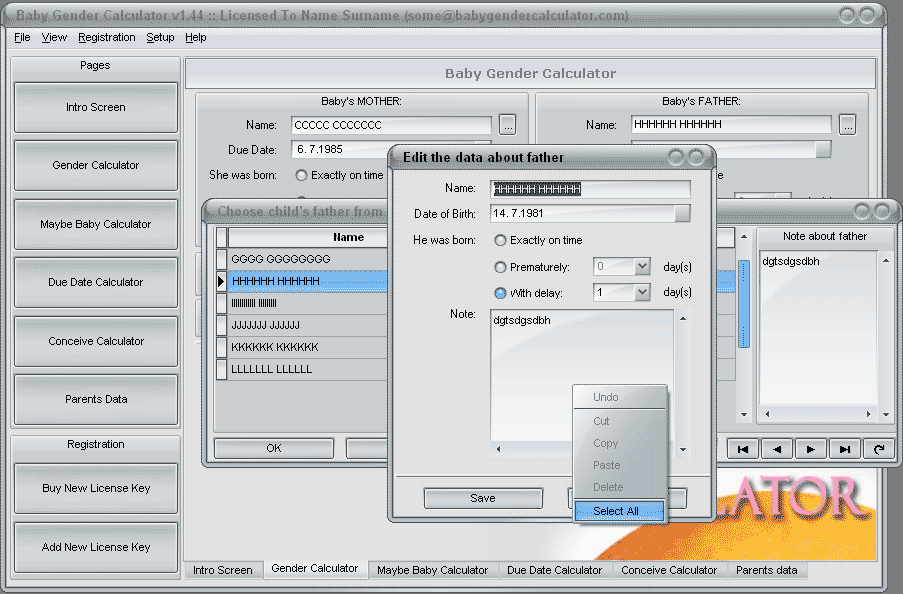Jump to last record navigation button
Screen dimensions: 903x594
click(x=844, y=449)
